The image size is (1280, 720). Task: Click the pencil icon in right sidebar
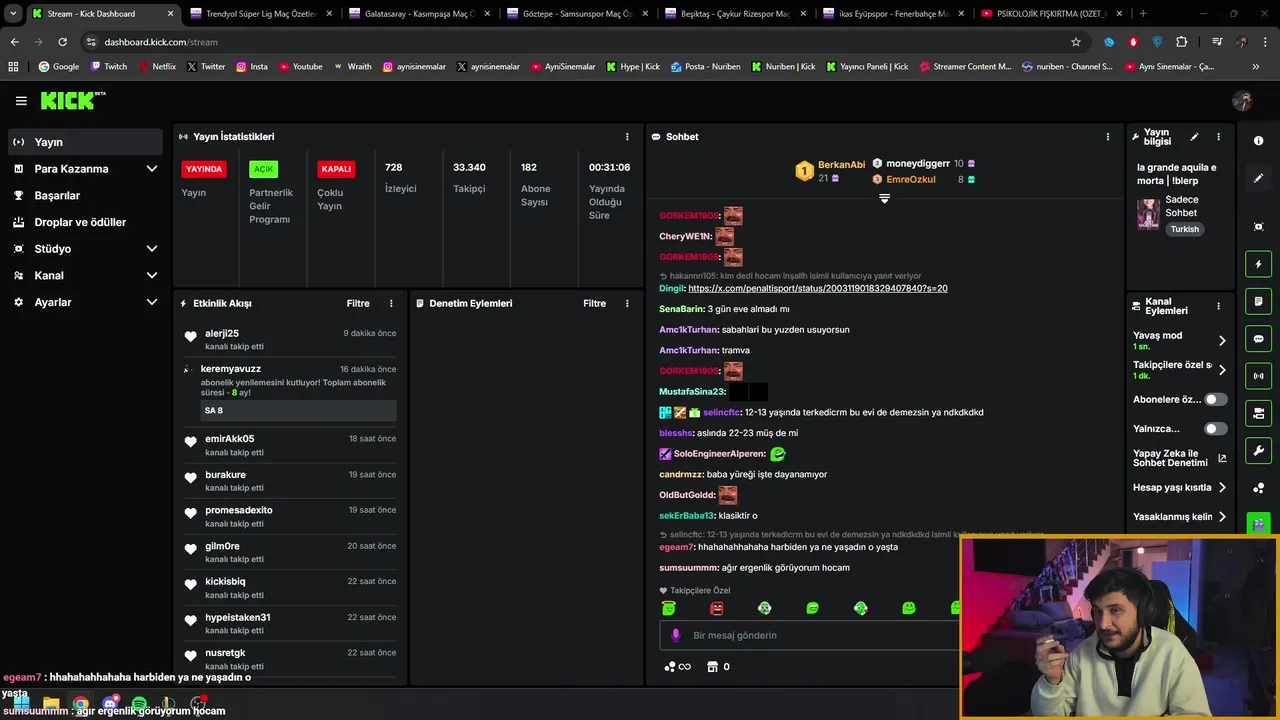click(x=1258, y=178)
